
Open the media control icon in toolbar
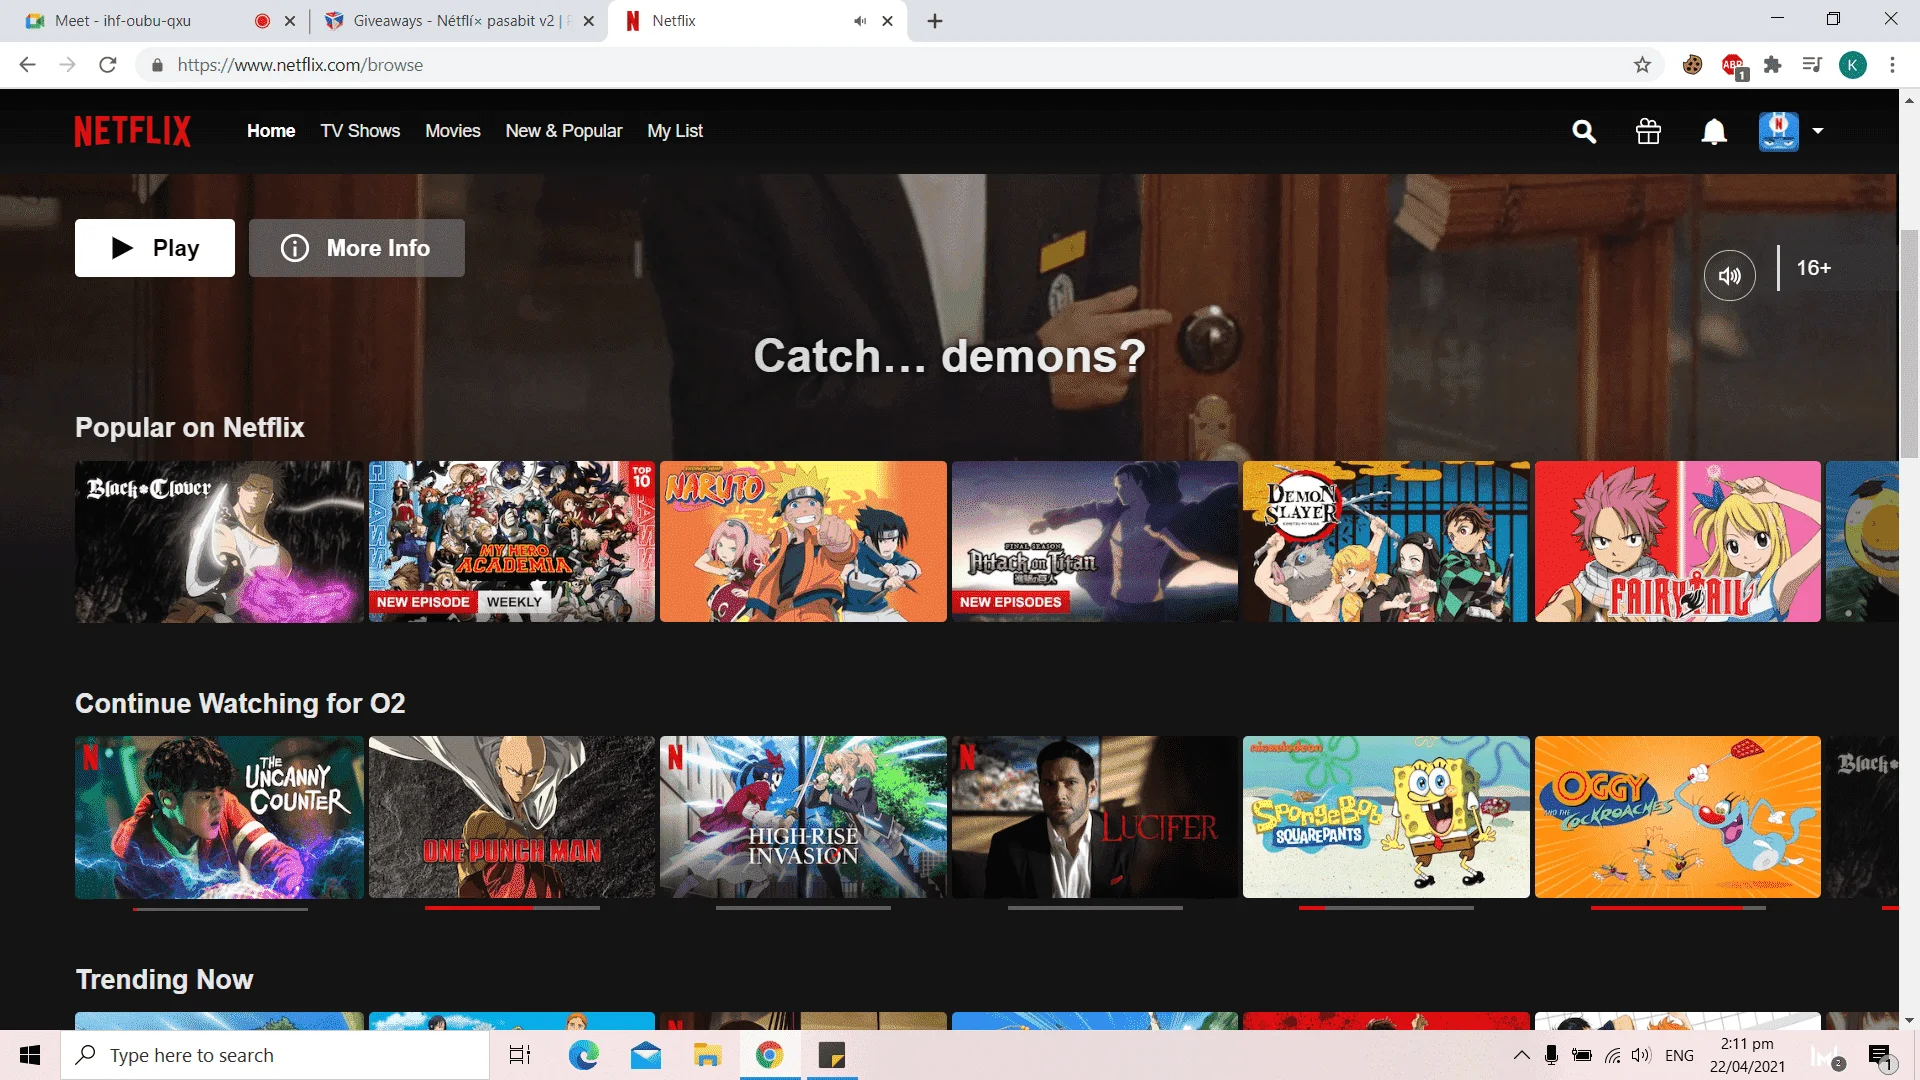(1812, 65)
